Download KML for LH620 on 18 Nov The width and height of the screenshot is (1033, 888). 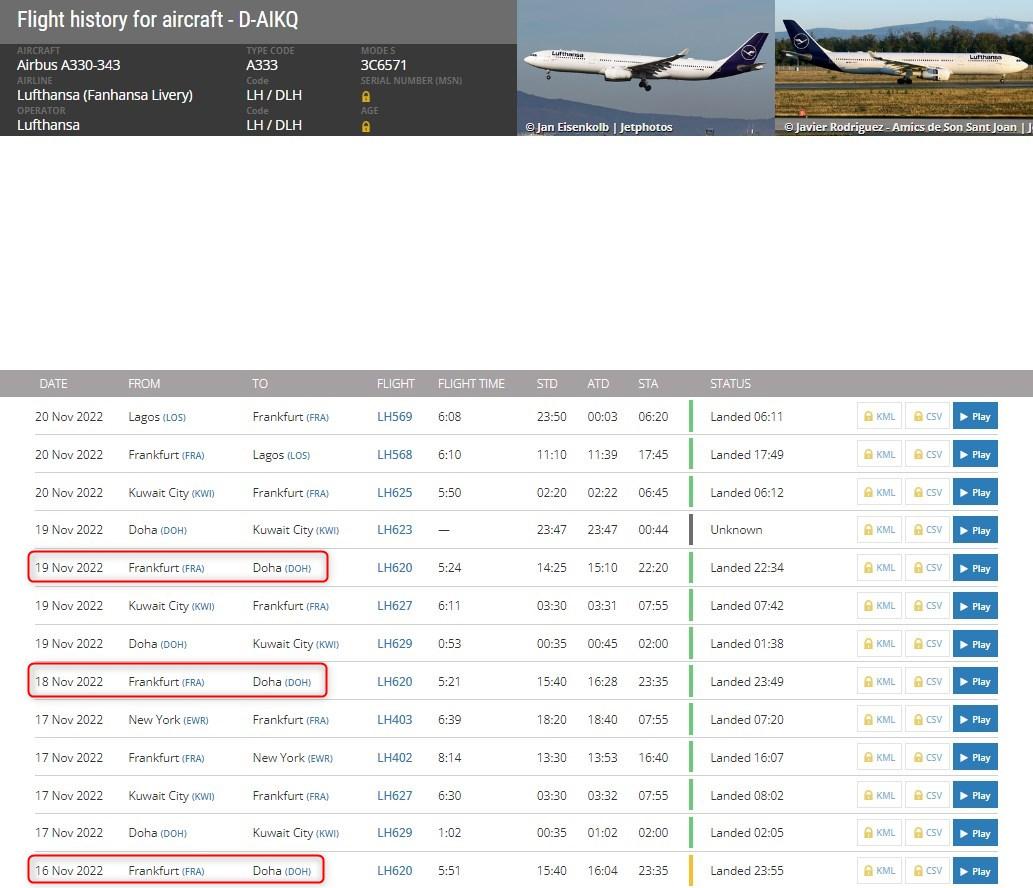[x=879, y=681]
